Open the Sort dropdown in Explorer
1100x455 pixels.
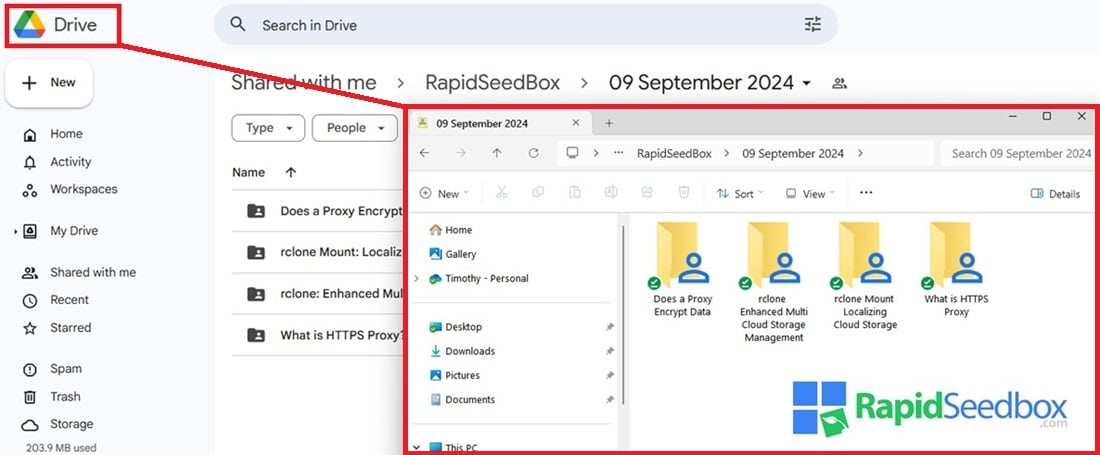(x=740, y=193)
